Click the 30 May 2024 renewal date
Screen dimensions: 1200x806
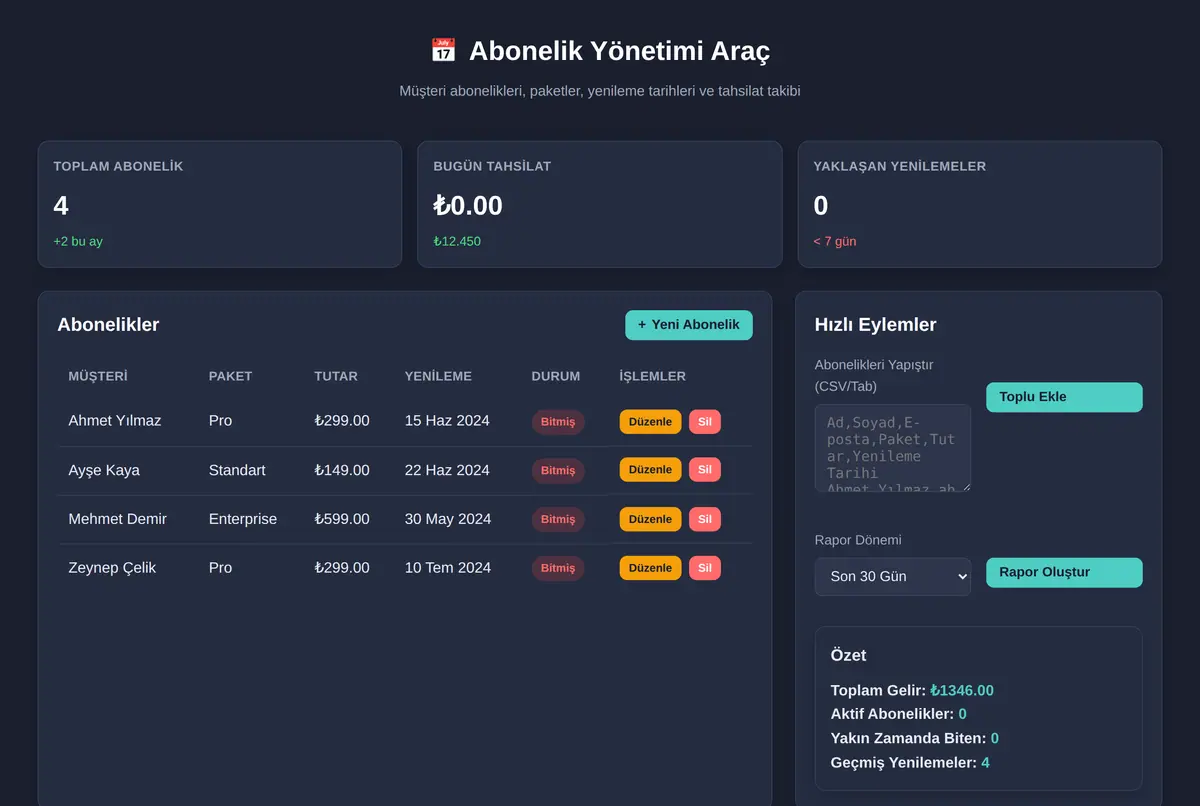click(448, 519)
